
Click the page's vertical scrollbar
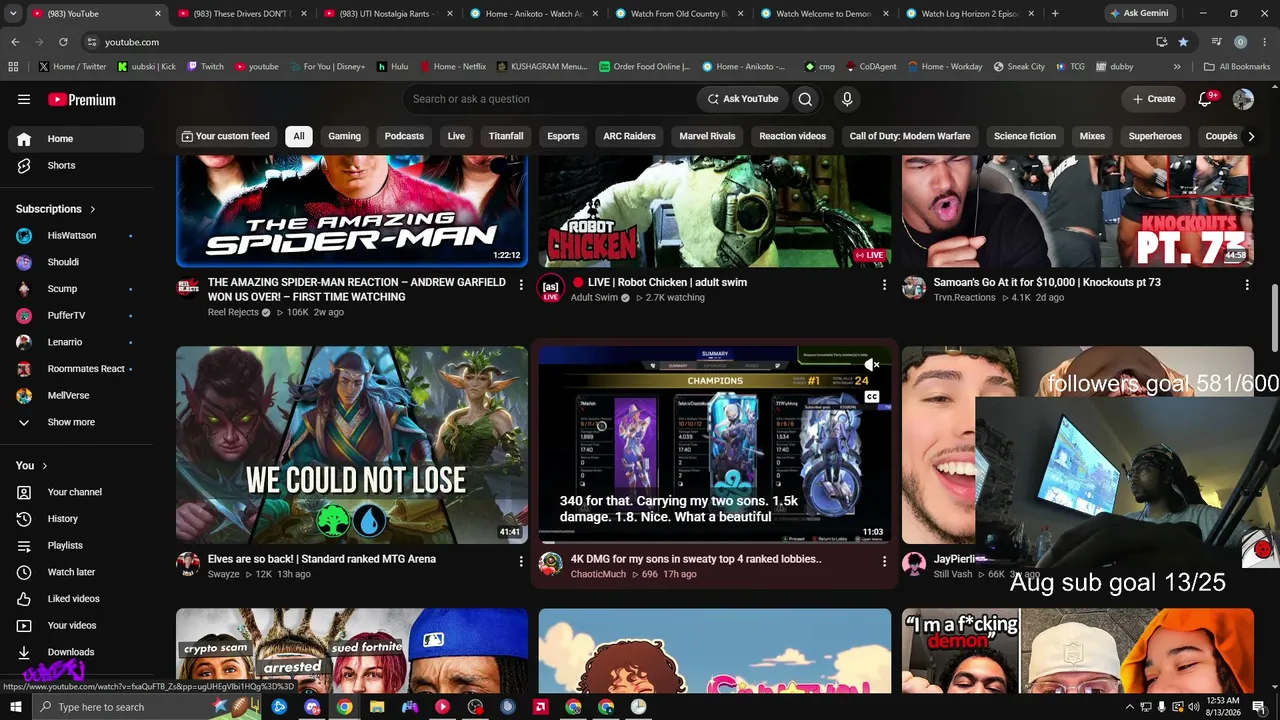point(1274,320)
